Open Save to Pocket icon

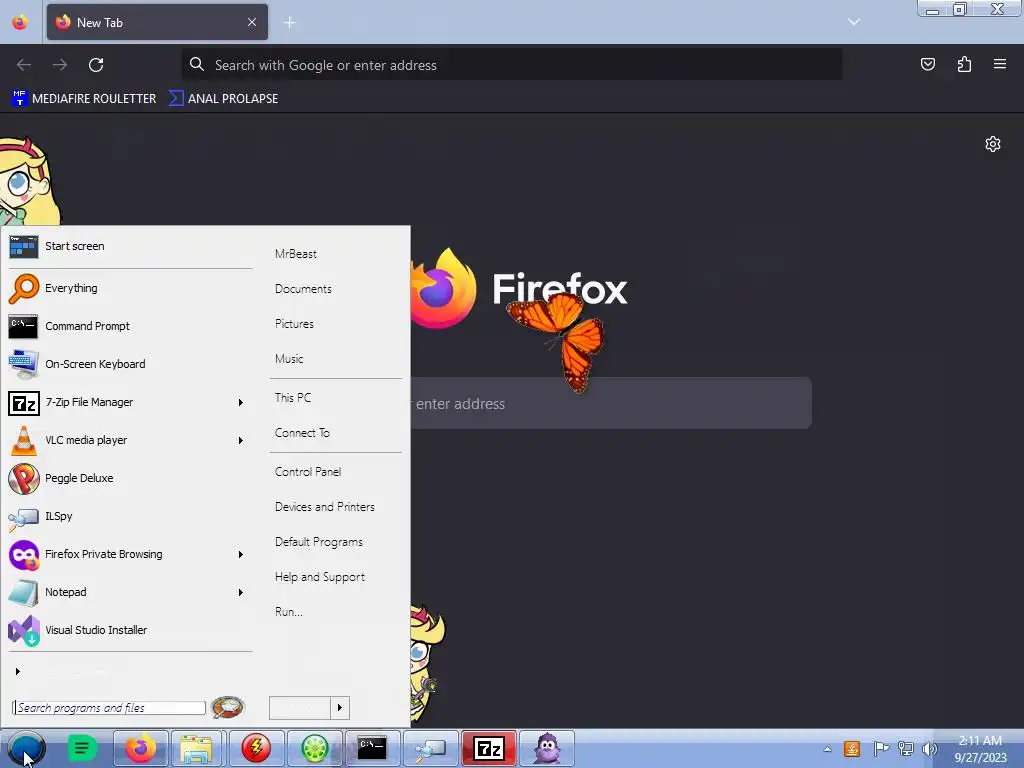tap(928, 64)
